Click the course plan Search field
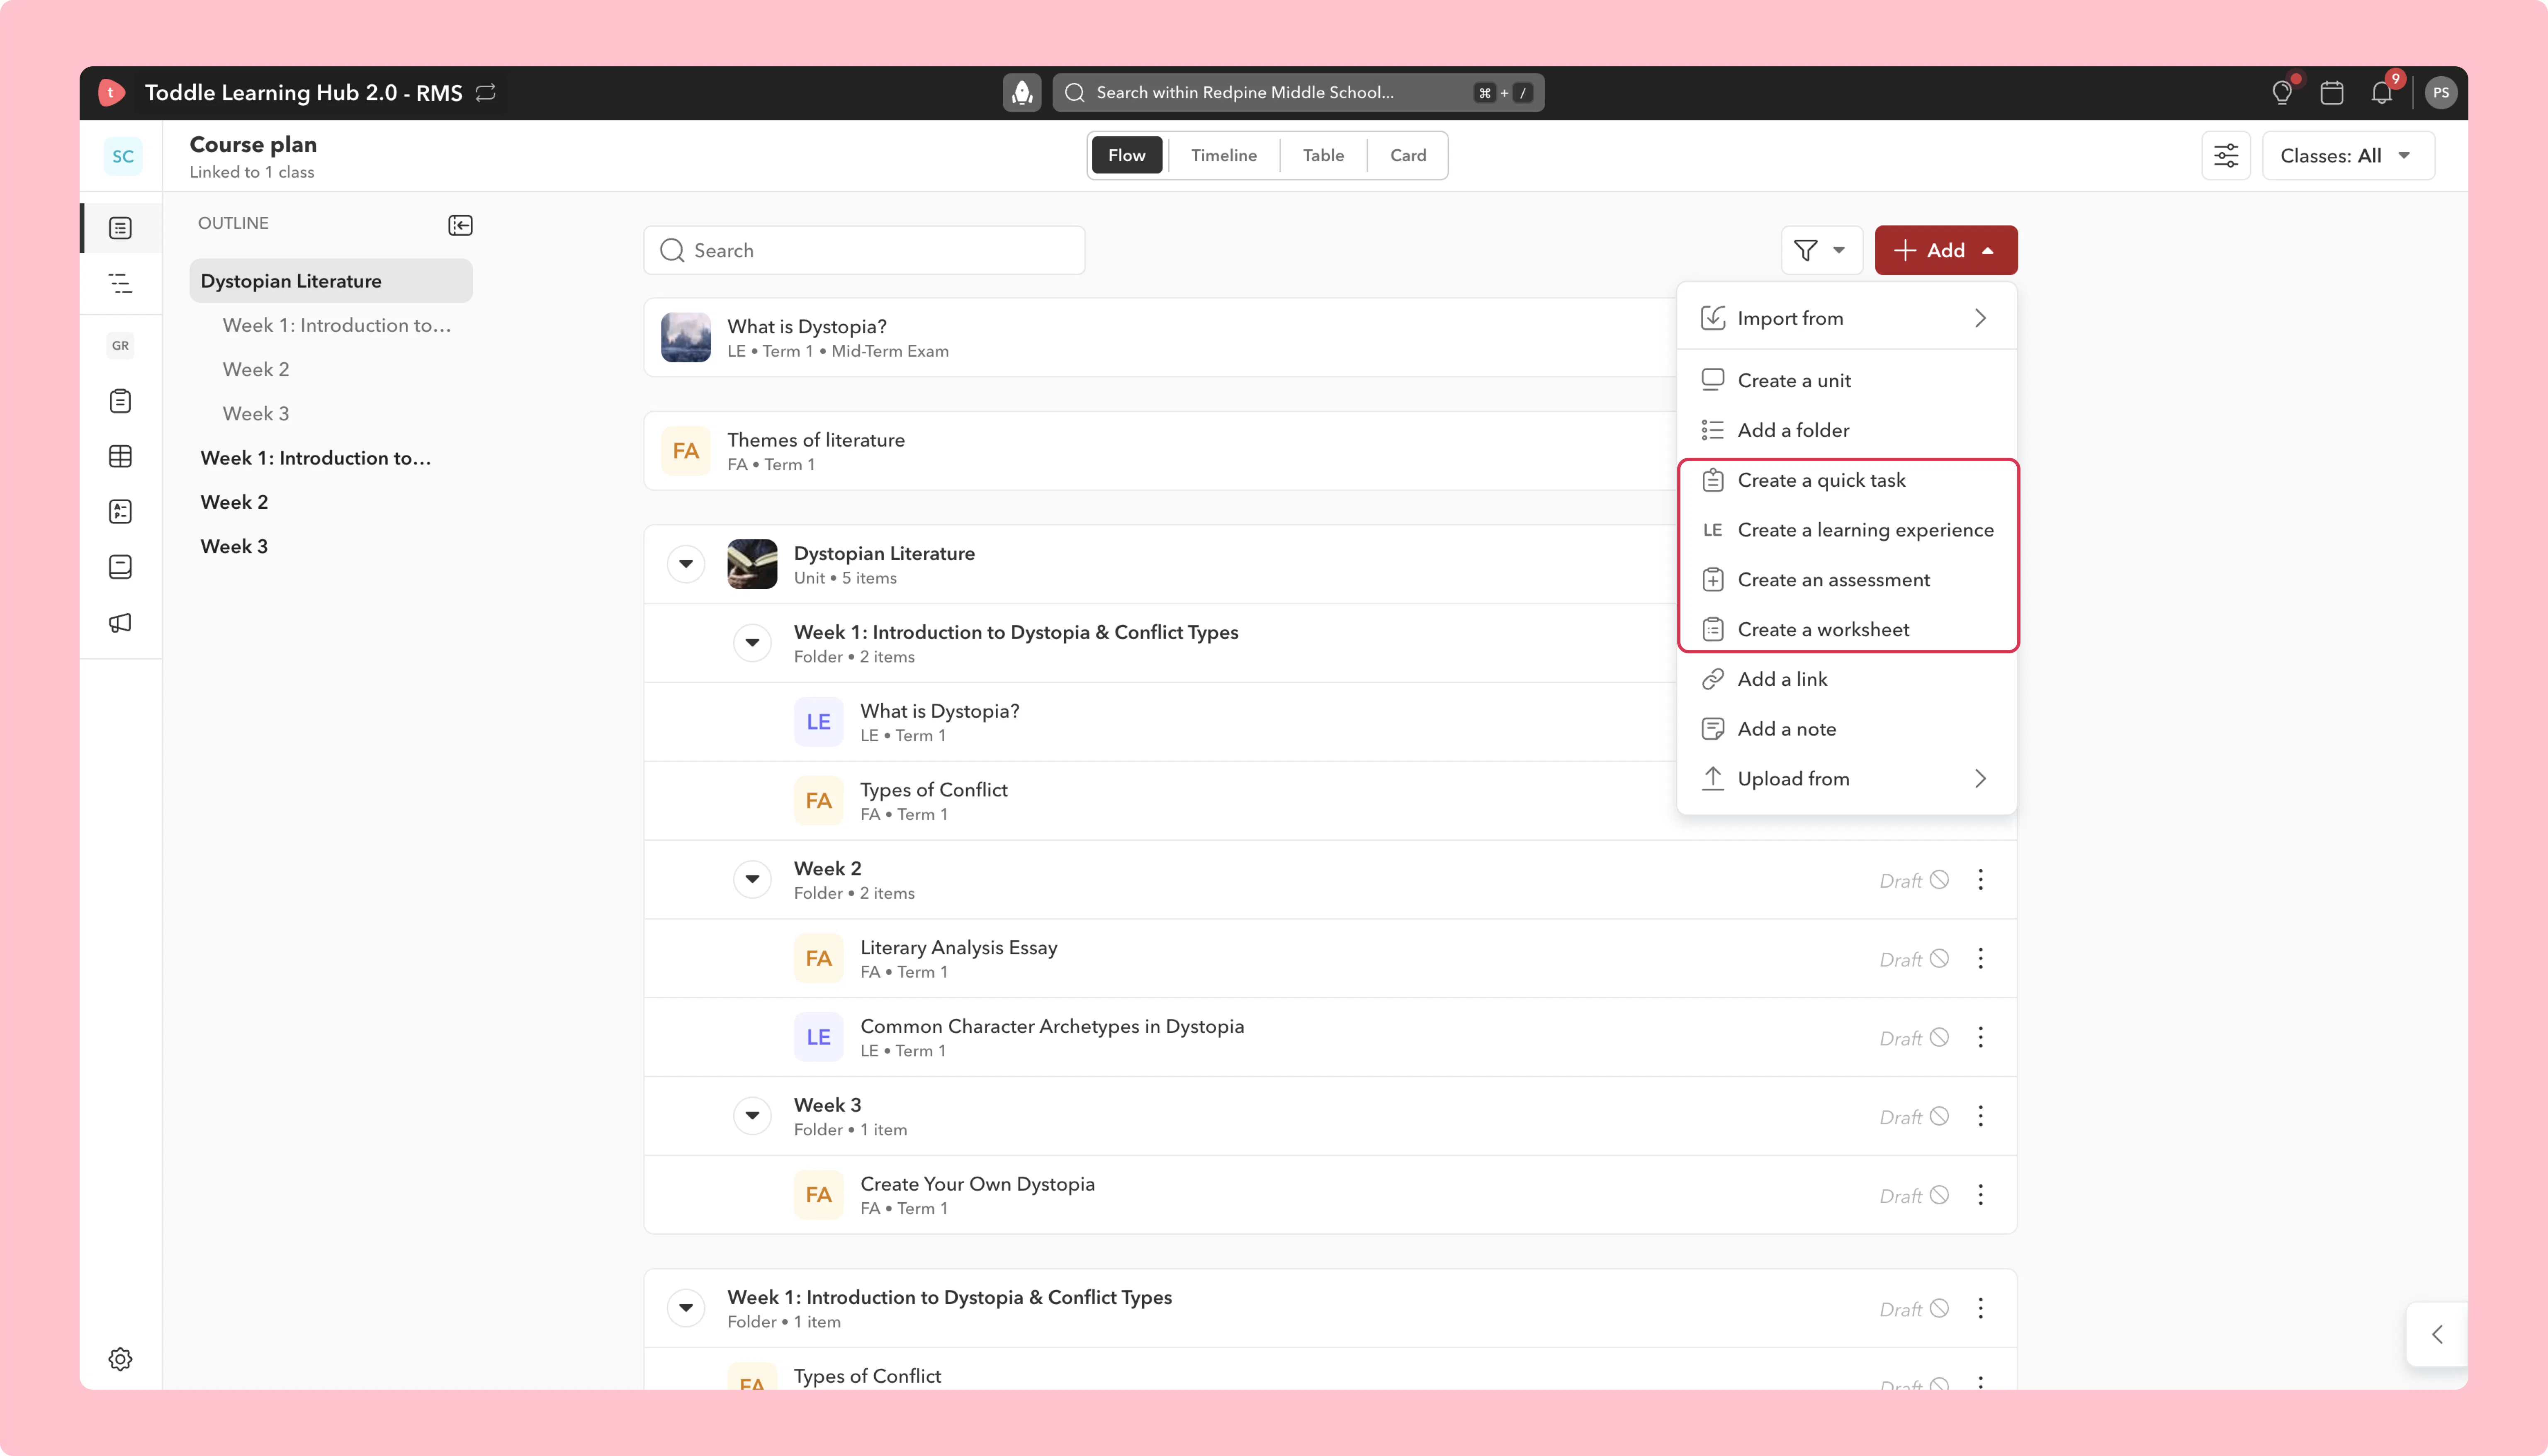The height and width of the screenshot is (1456, 2548). tap(864, 250)
